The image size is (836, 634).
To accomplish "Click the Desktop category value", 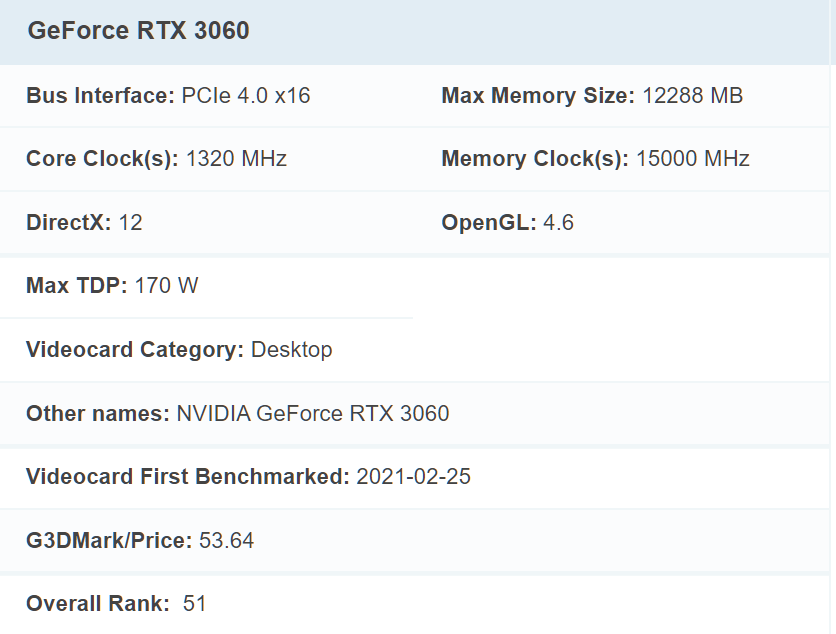I will coord(292,350).
